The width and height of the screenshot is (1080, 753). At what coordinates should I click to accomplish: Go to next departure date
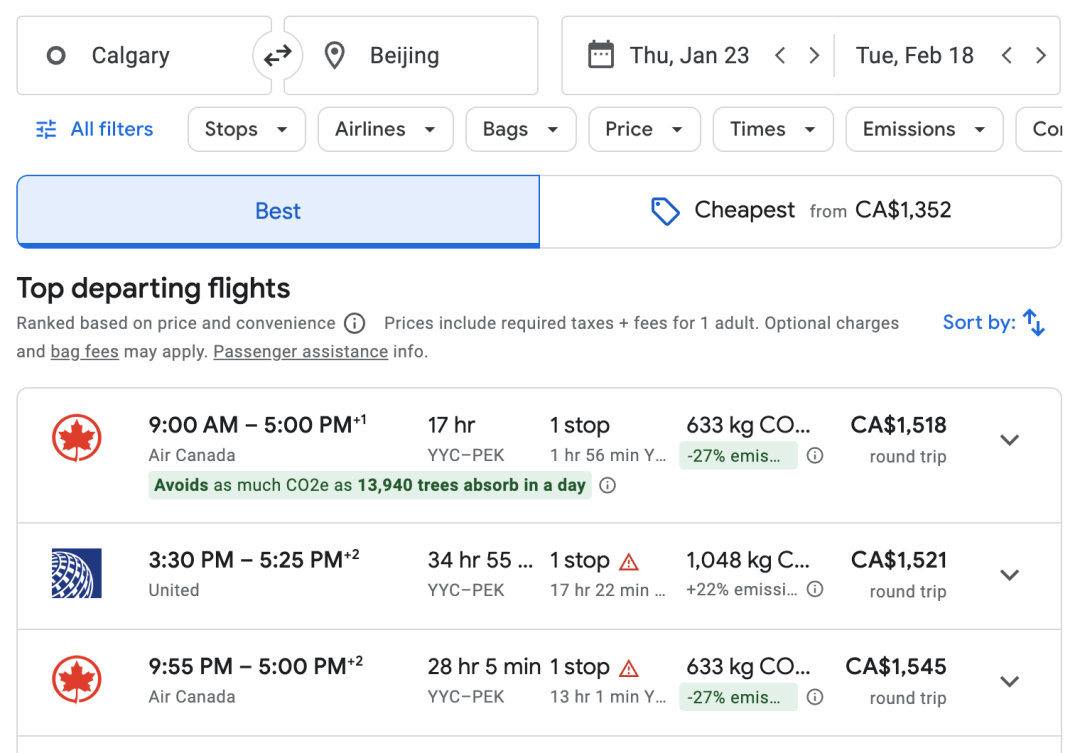point(814,56)
